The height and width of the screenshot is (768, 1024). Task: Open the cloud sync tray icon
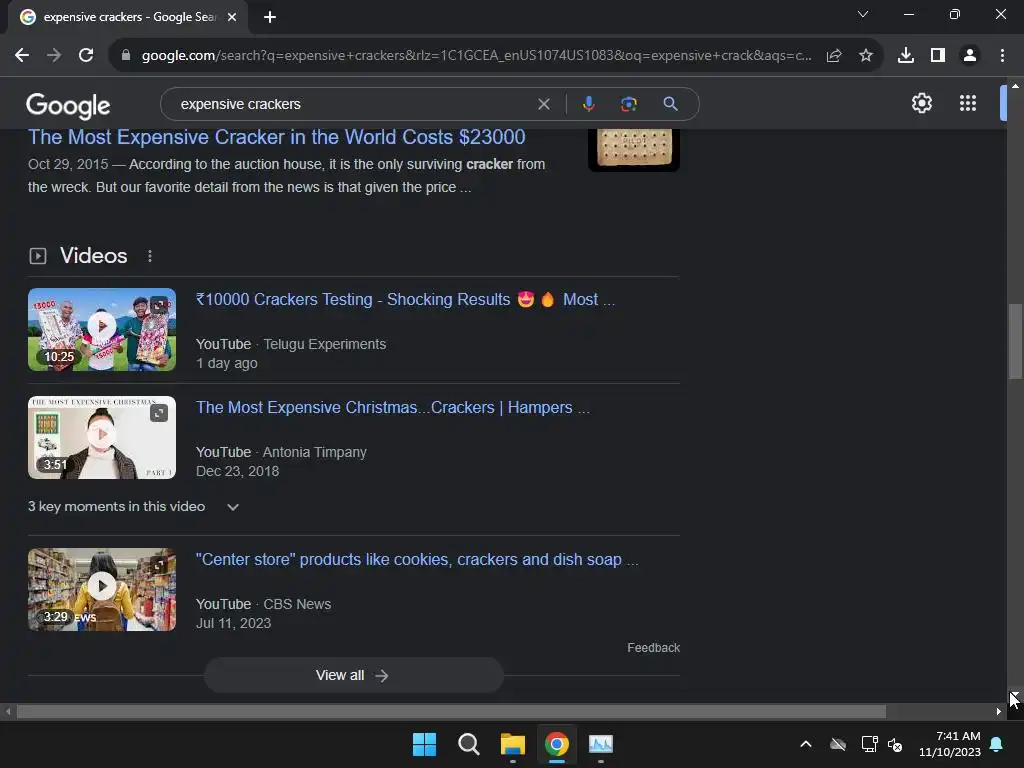coord(838,744)
